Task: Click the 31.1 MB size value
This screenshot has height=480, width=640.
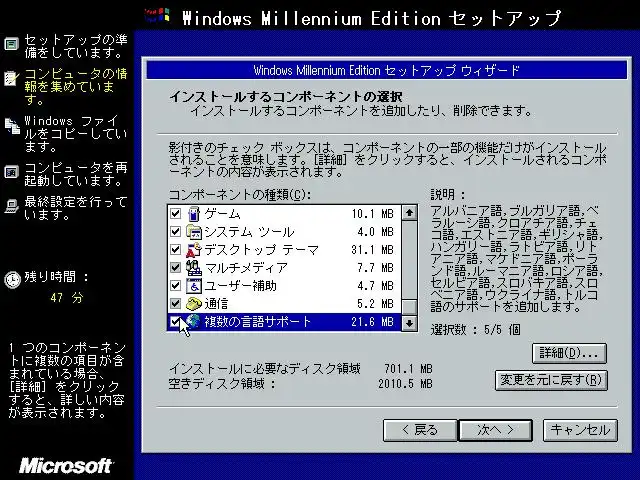Action: pos(373,250)
